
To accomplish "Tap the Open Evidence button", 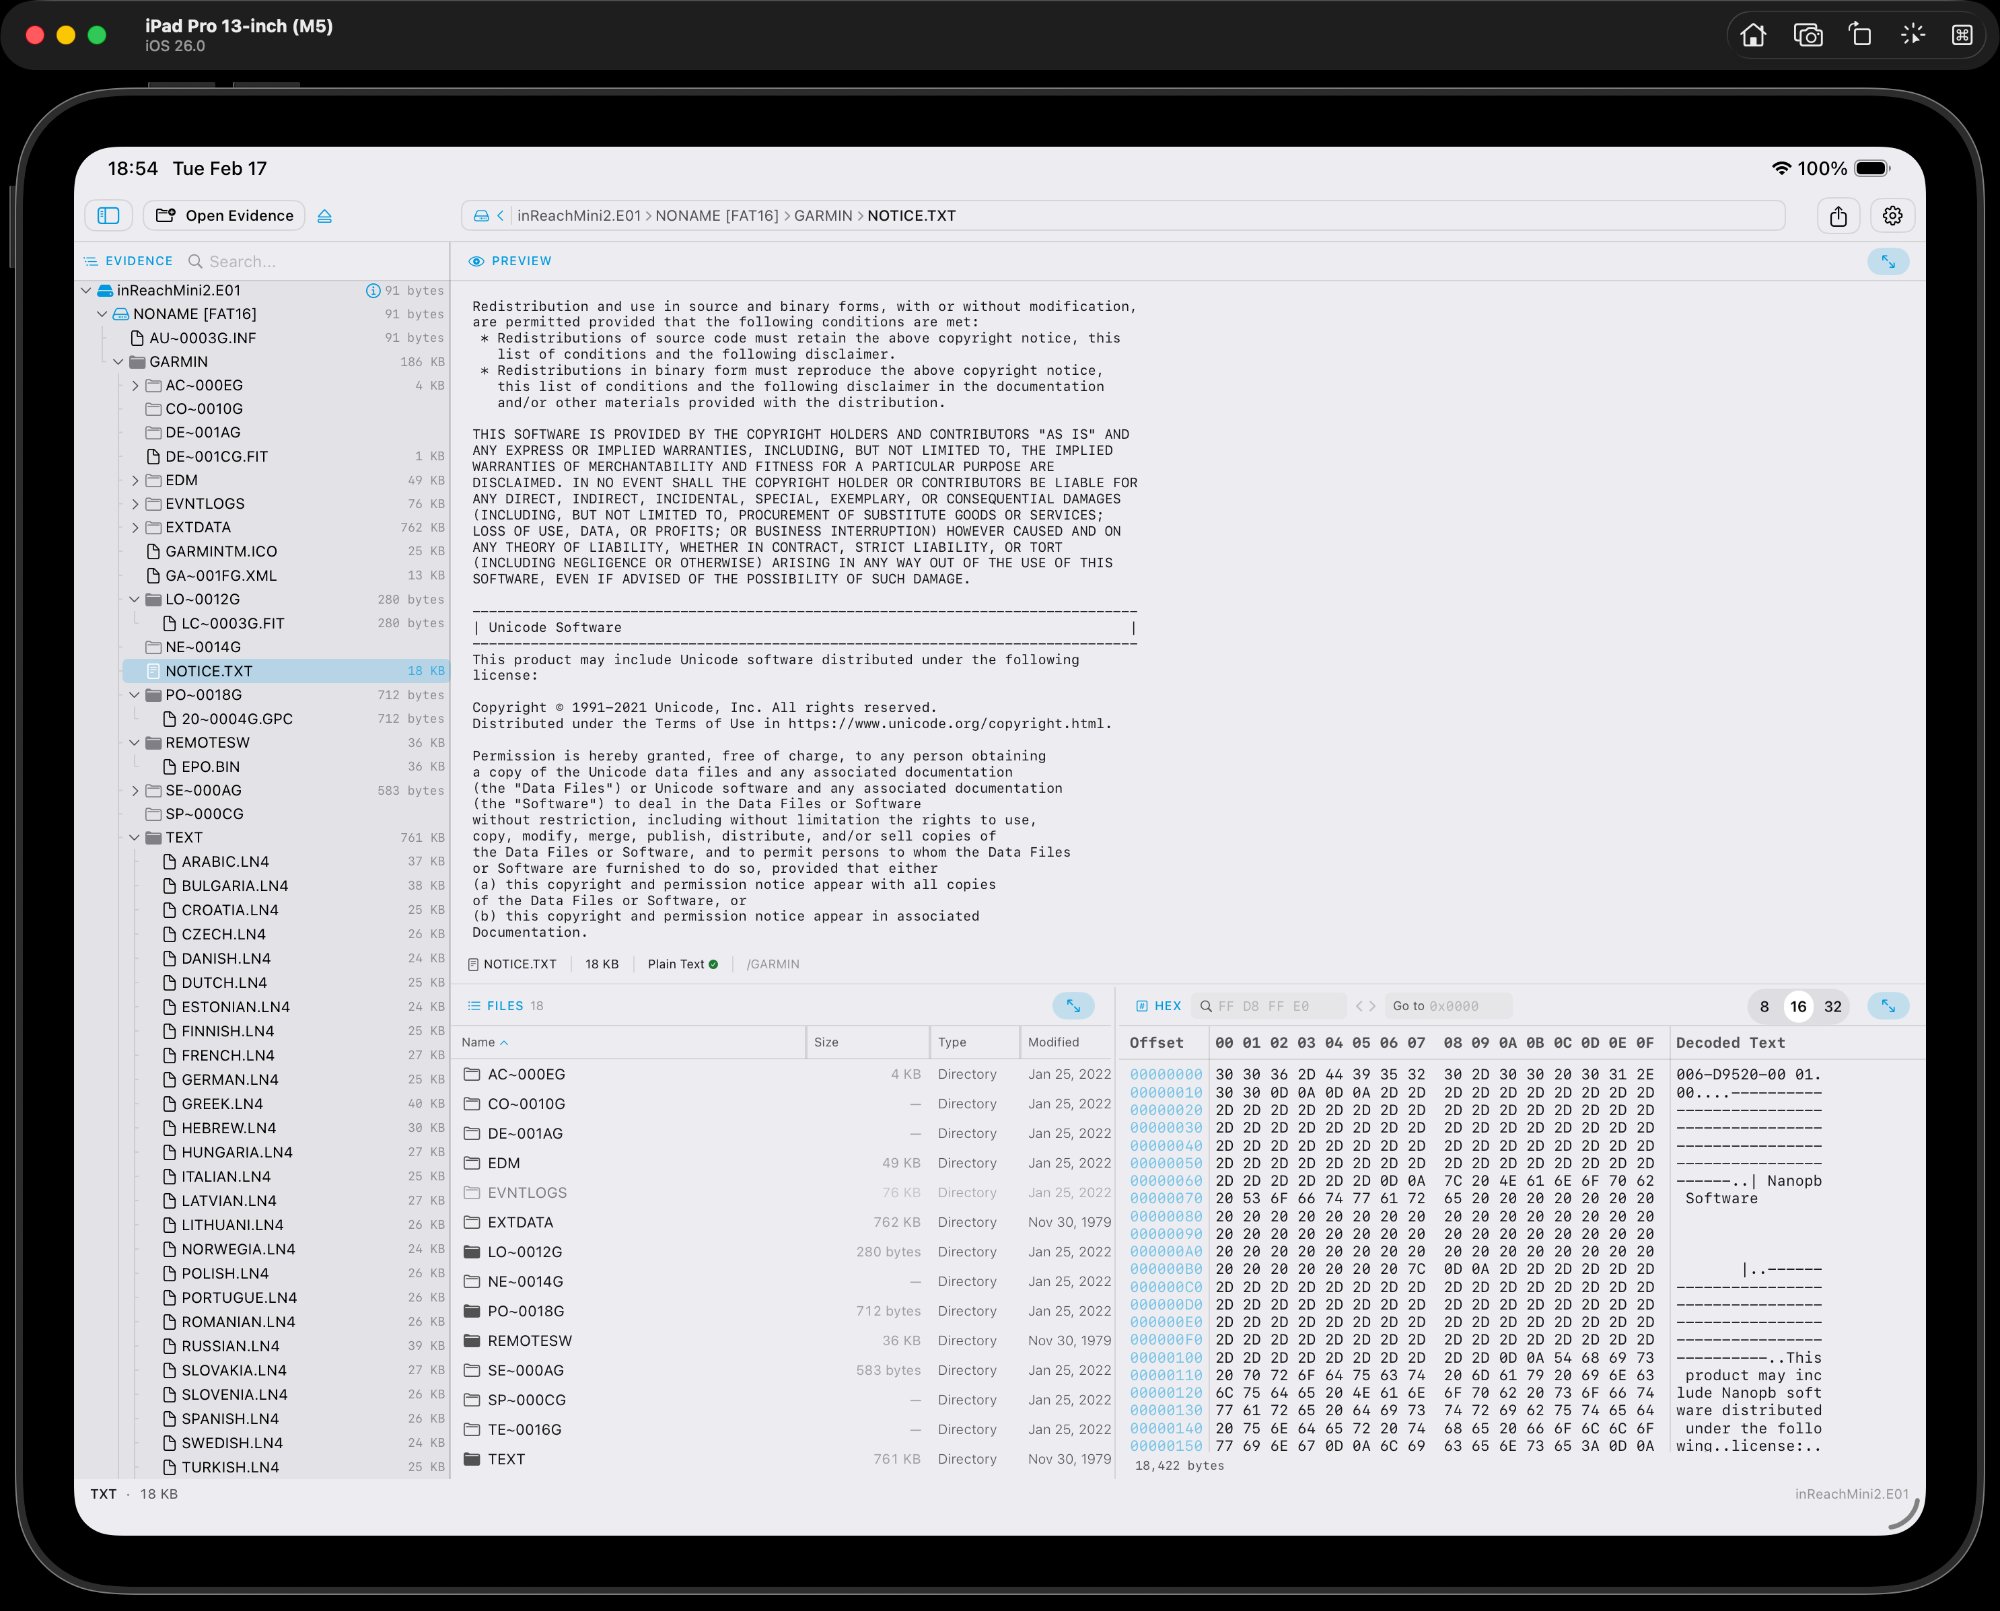I will tap(223, 216).
